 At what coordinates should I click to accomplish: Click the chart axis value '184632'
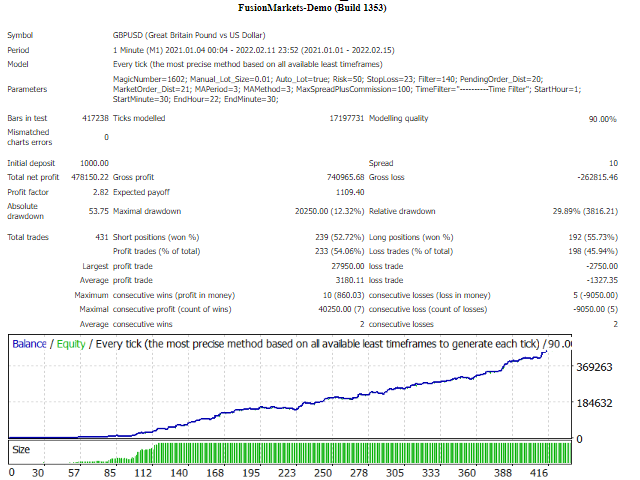(594, 403)
